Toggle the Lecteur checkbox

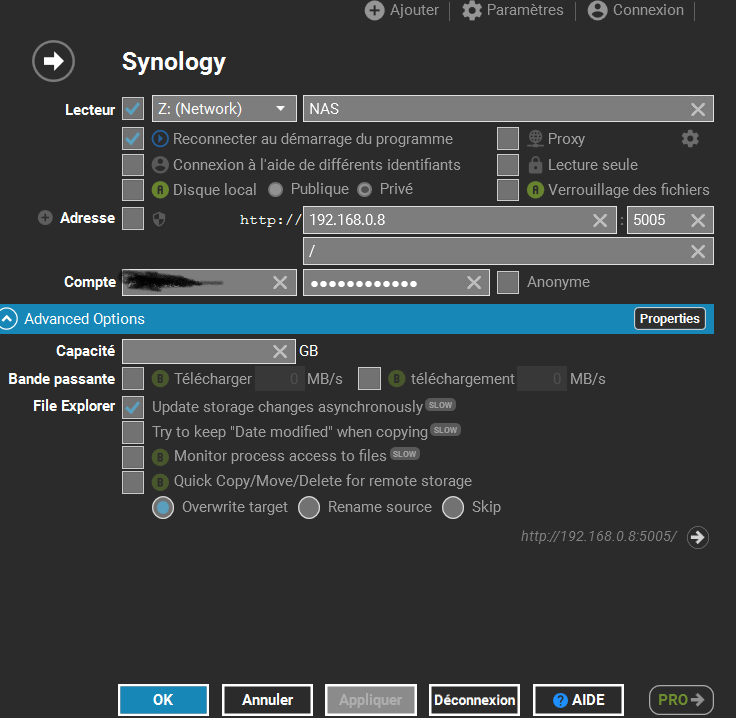[x=133, y=109]
